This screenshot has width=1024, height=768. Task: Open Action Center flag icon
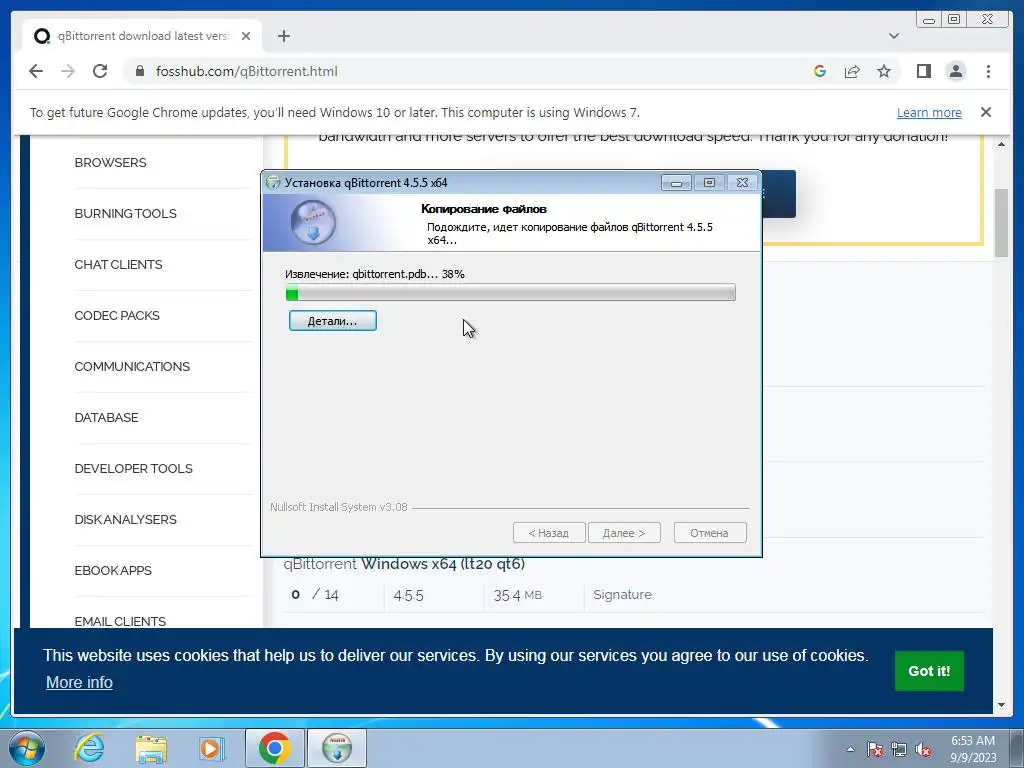point(875,749)
